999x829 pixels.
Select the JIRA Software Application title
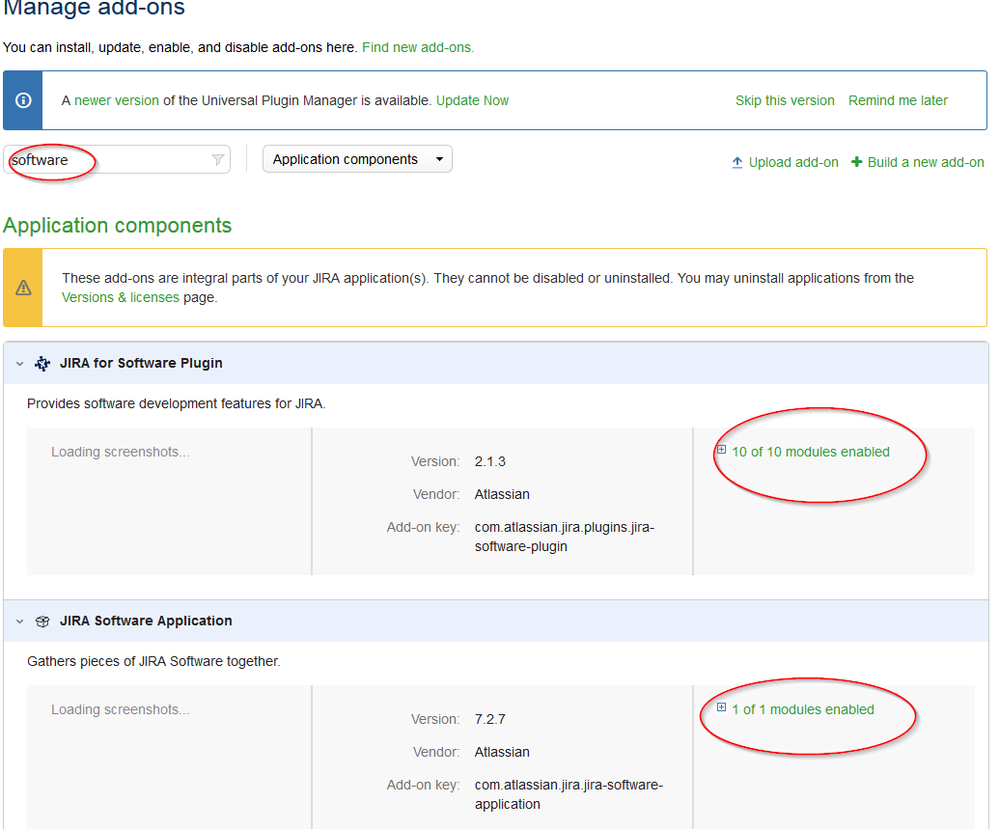pos(146,621)
